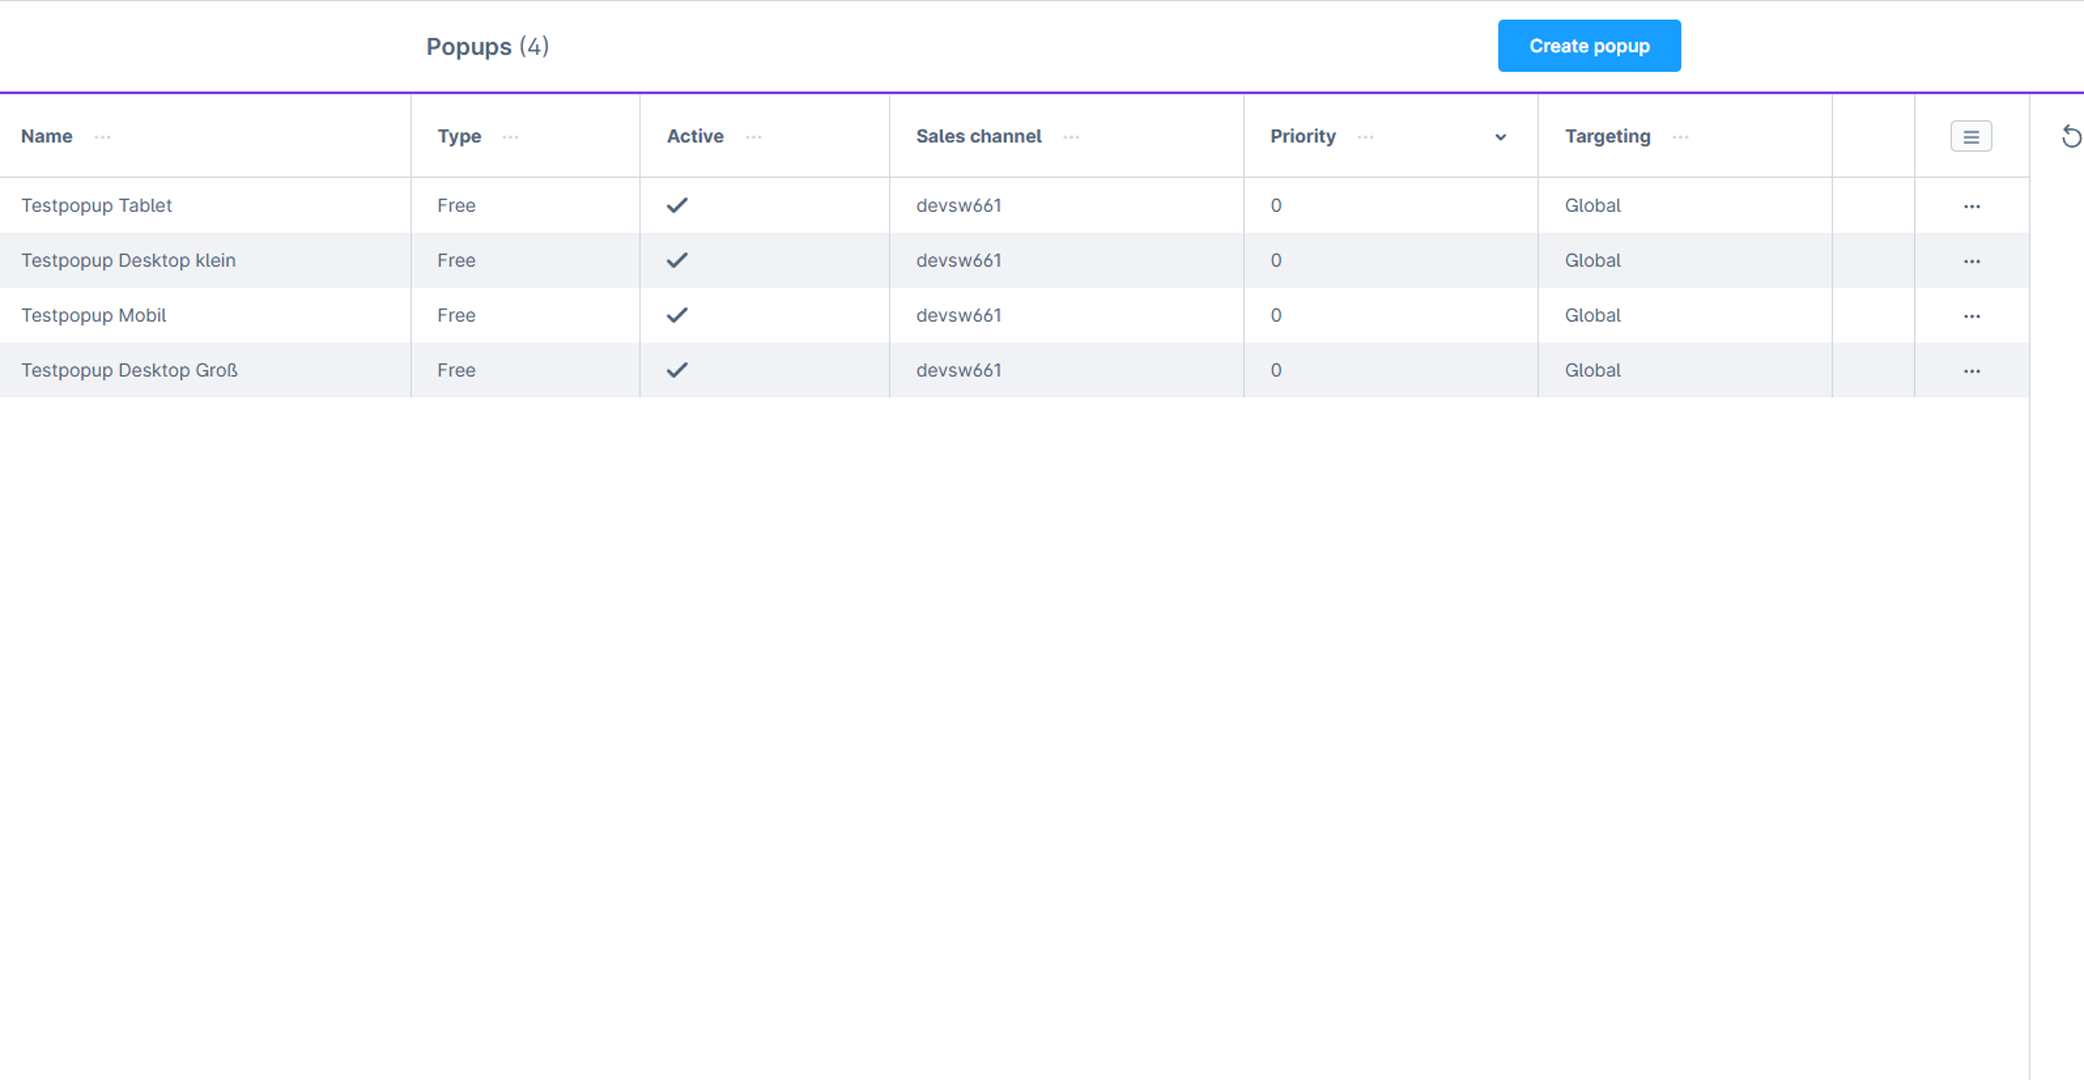Click the Create popup button
The image size is (2084, 1080).
pos(1589,46)
